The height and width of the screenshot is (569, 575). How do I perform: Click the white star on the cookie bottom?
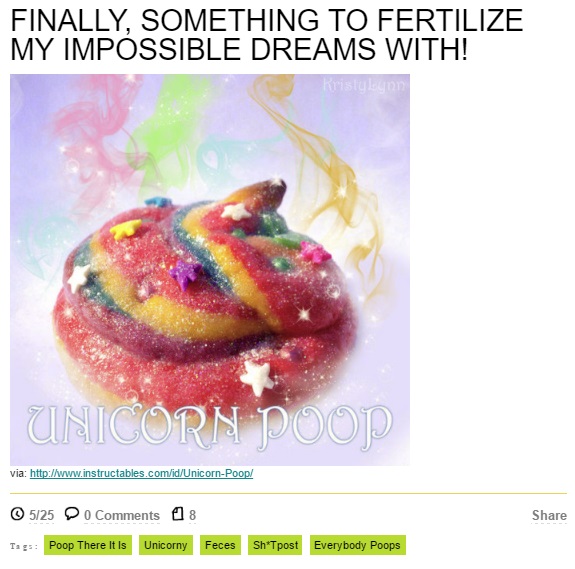coord(257,378)
